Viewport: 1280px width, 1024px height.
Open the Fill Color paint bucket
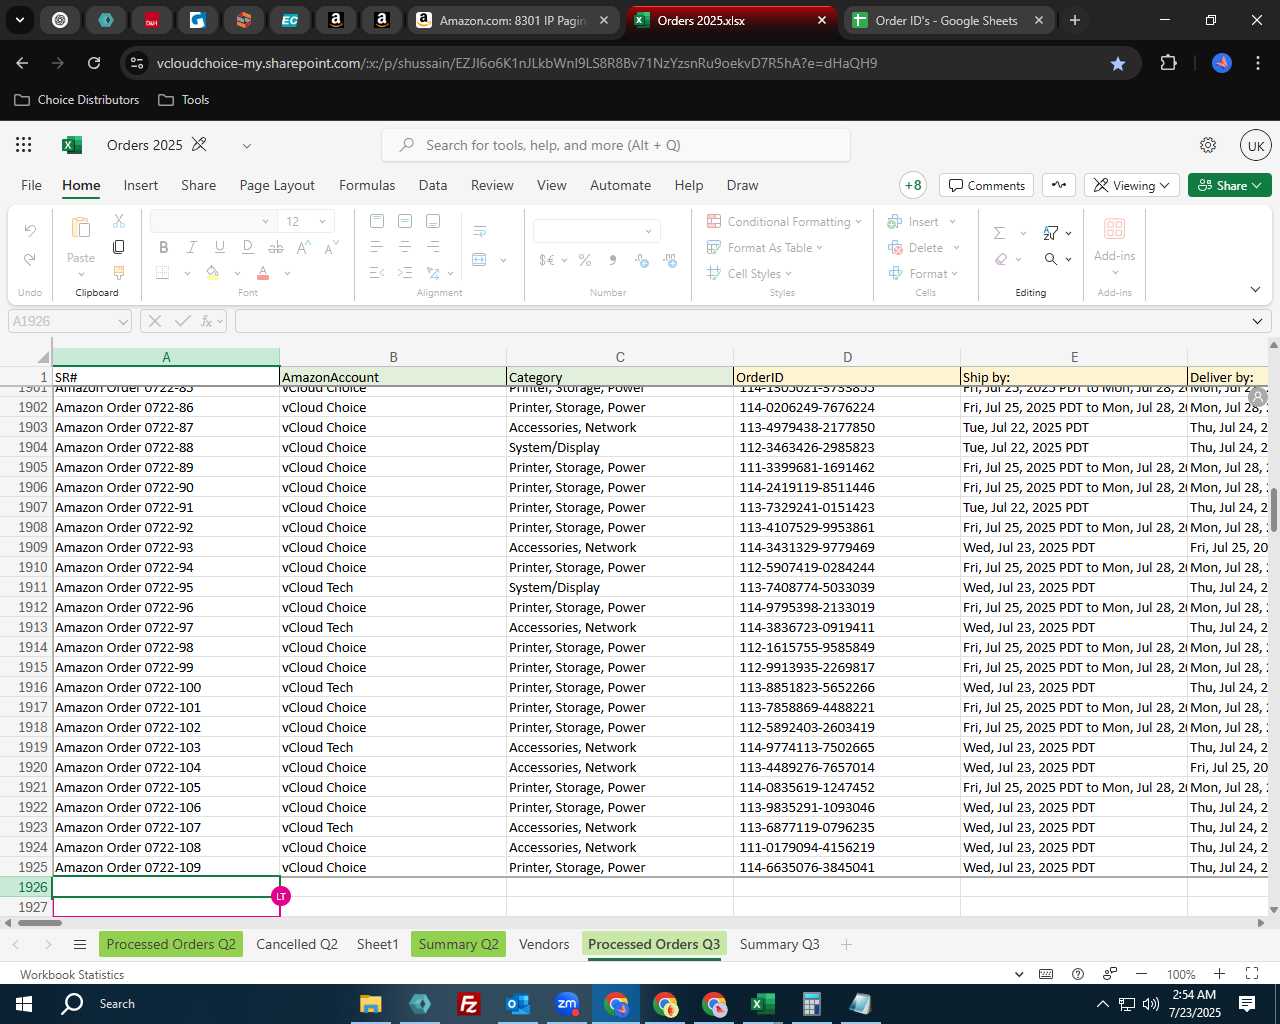(x=213, y=273)
